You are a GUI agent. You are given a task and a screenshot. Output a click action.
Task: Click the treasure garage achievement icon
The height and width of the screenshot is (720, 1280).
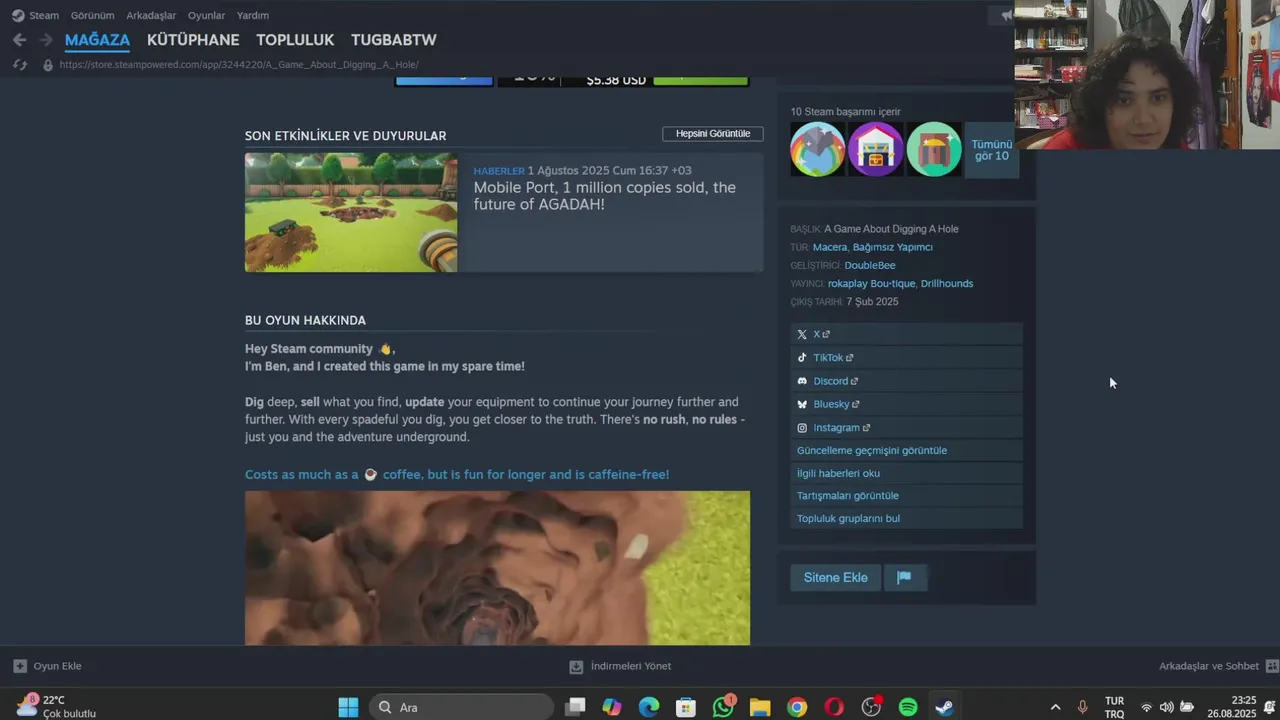[876, 149]
